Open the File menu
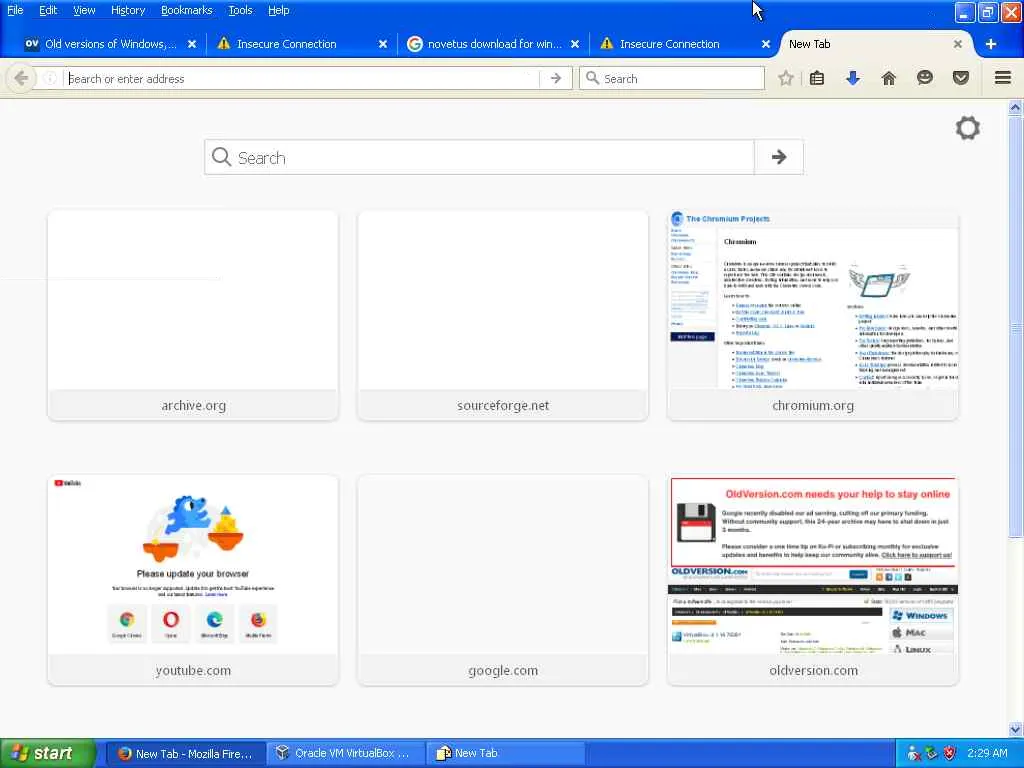Viewport: 1024px width, 768px height. [15, 10]
